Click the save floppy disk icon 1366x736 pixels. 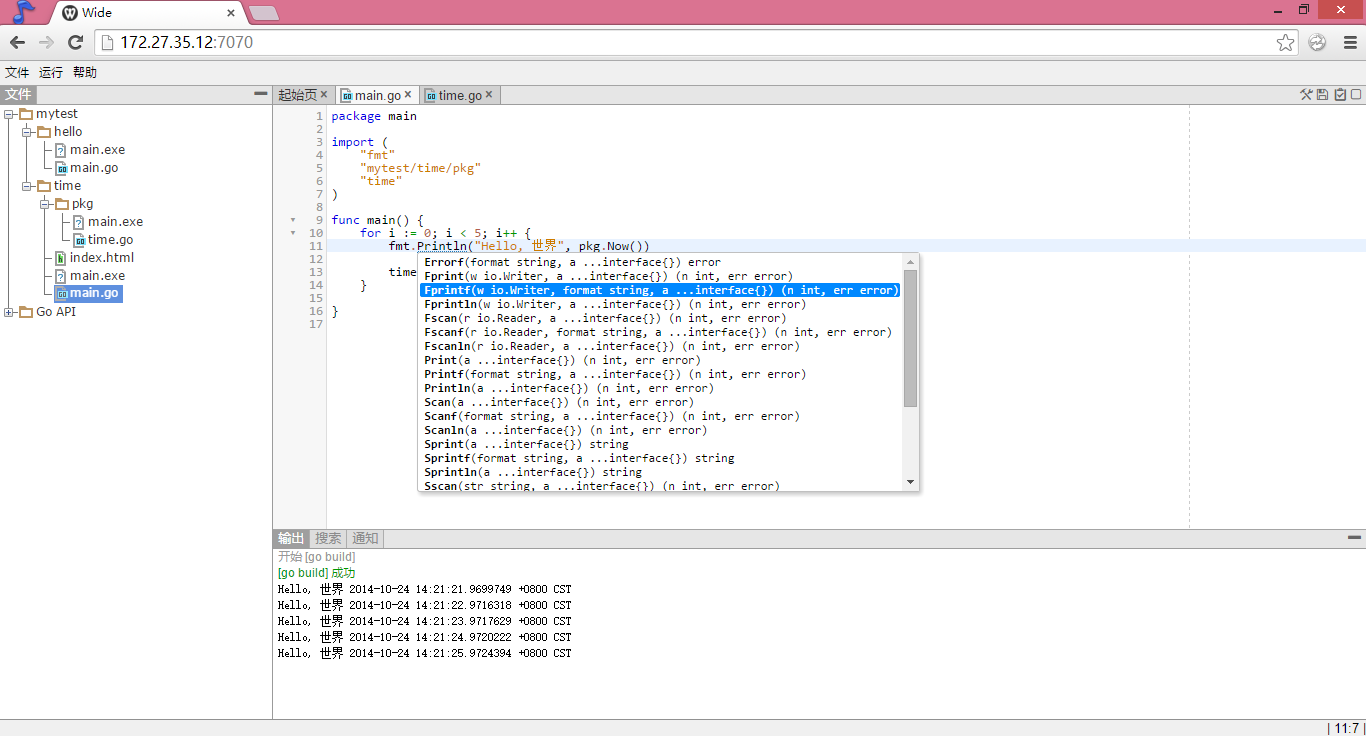tap(1323, 95)
